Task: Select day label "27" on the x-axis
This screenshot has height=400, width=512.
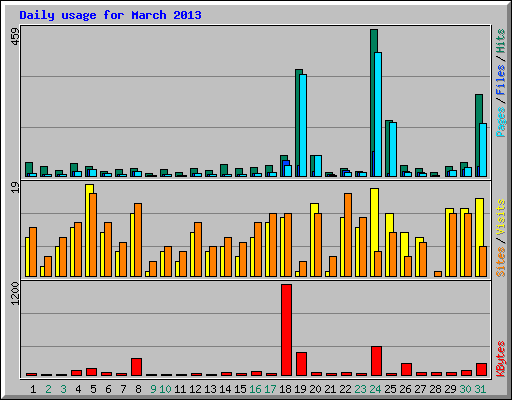Action: (420, 389)
